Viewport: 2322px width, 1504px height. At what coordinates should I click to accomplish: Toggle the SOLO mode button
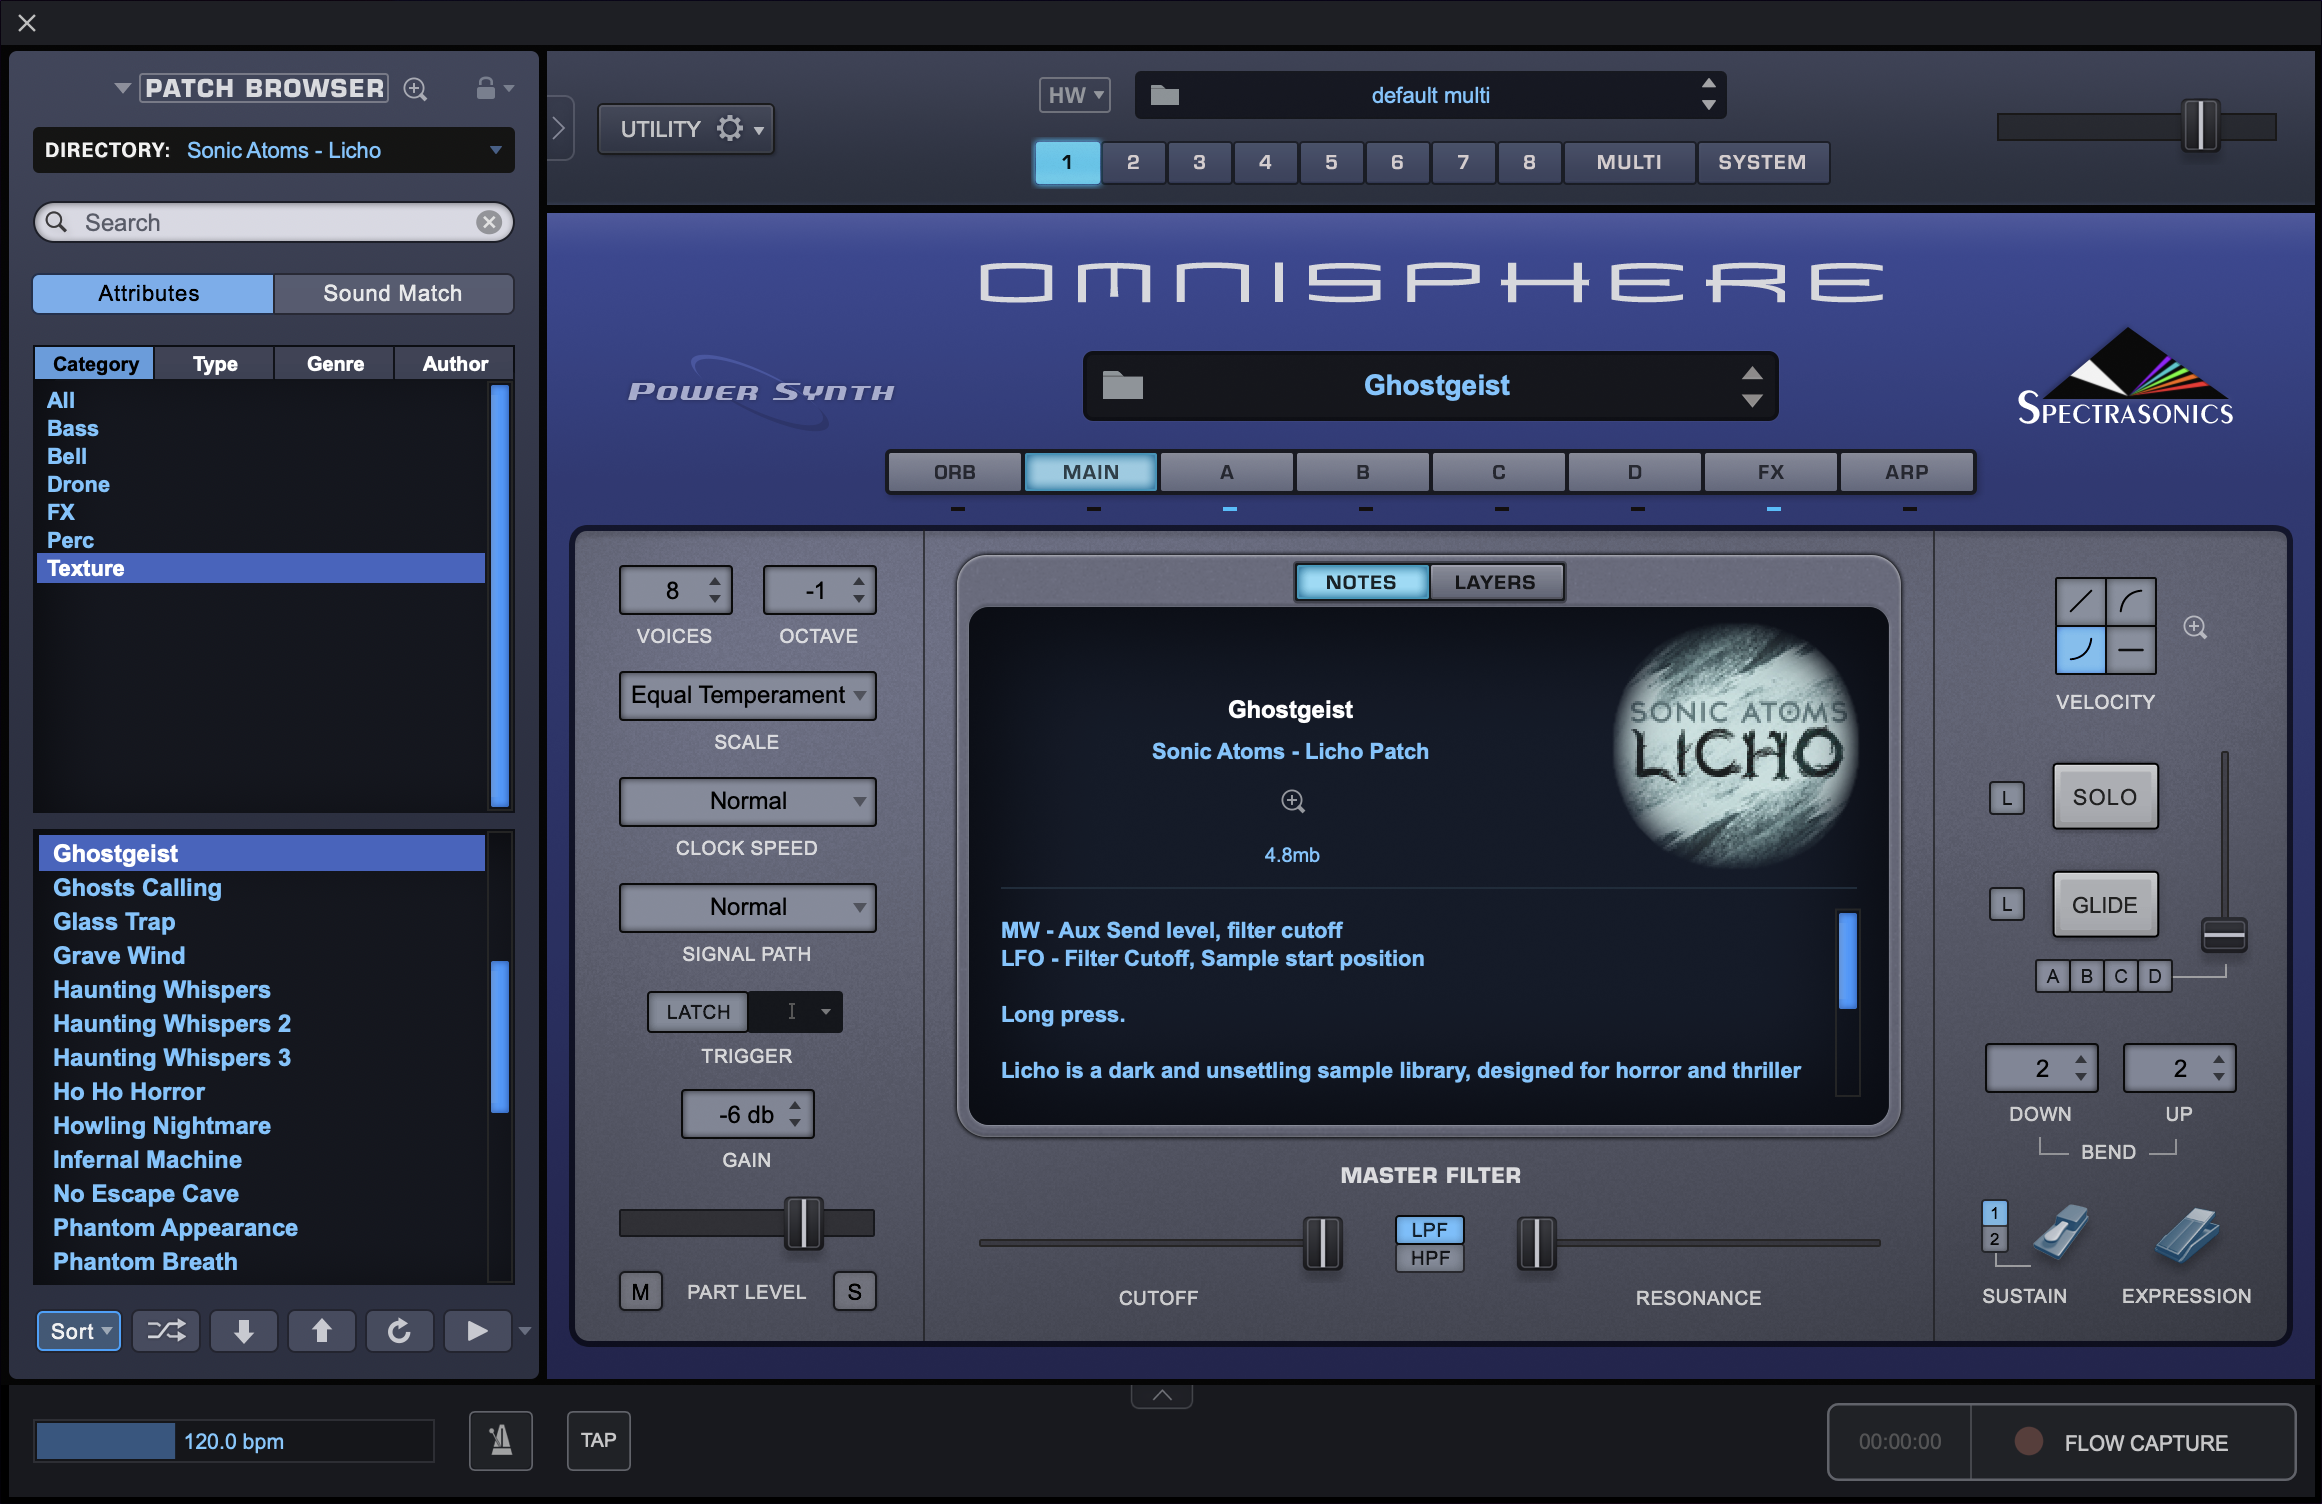2105,797
